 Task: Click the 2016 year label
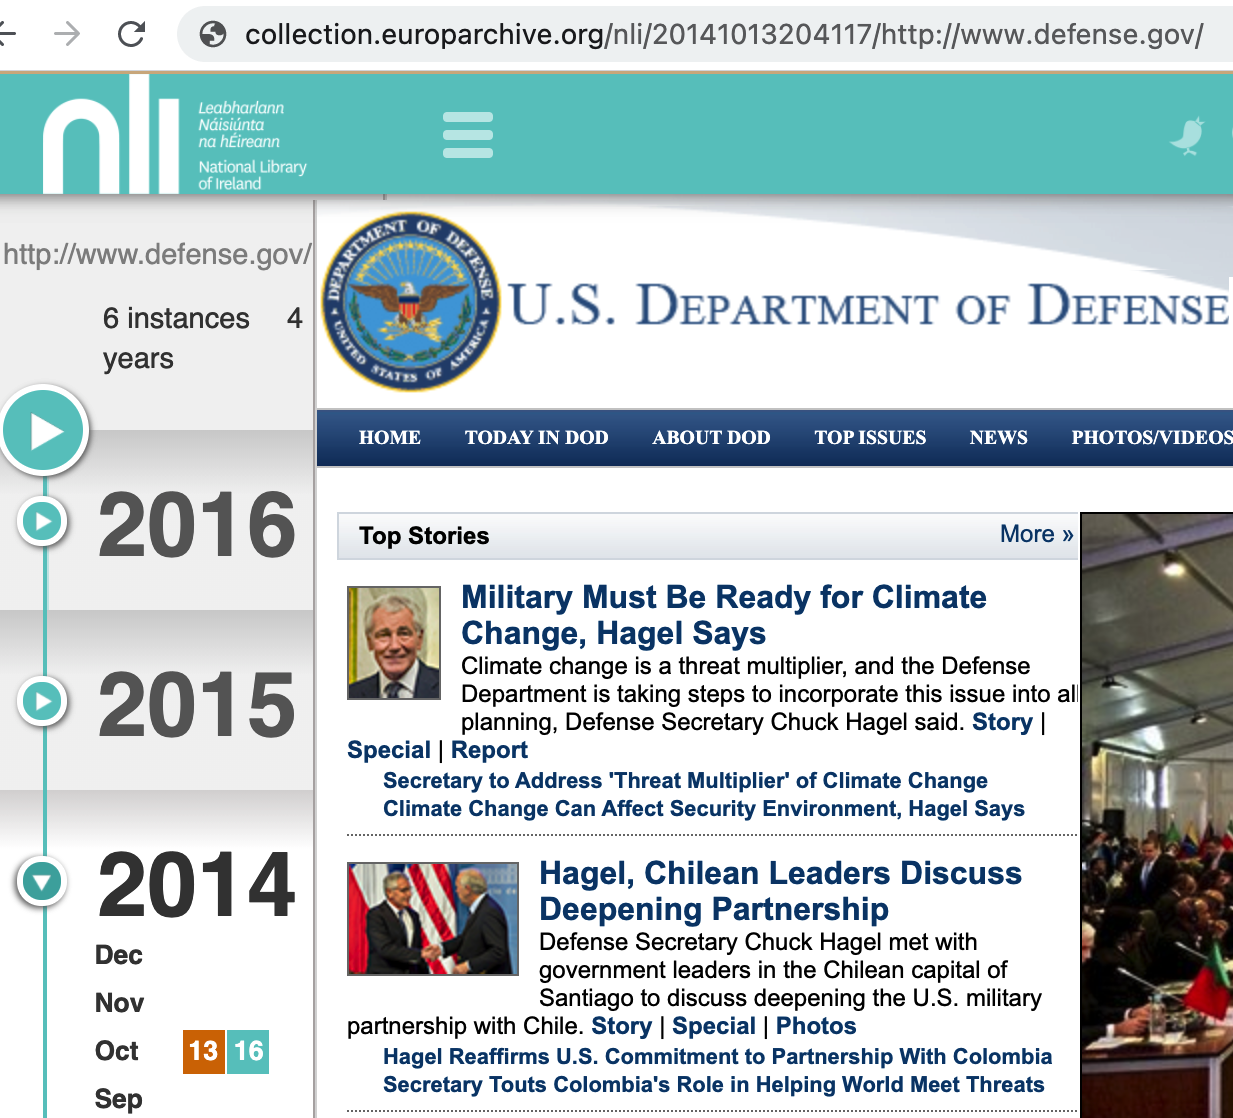197,524
